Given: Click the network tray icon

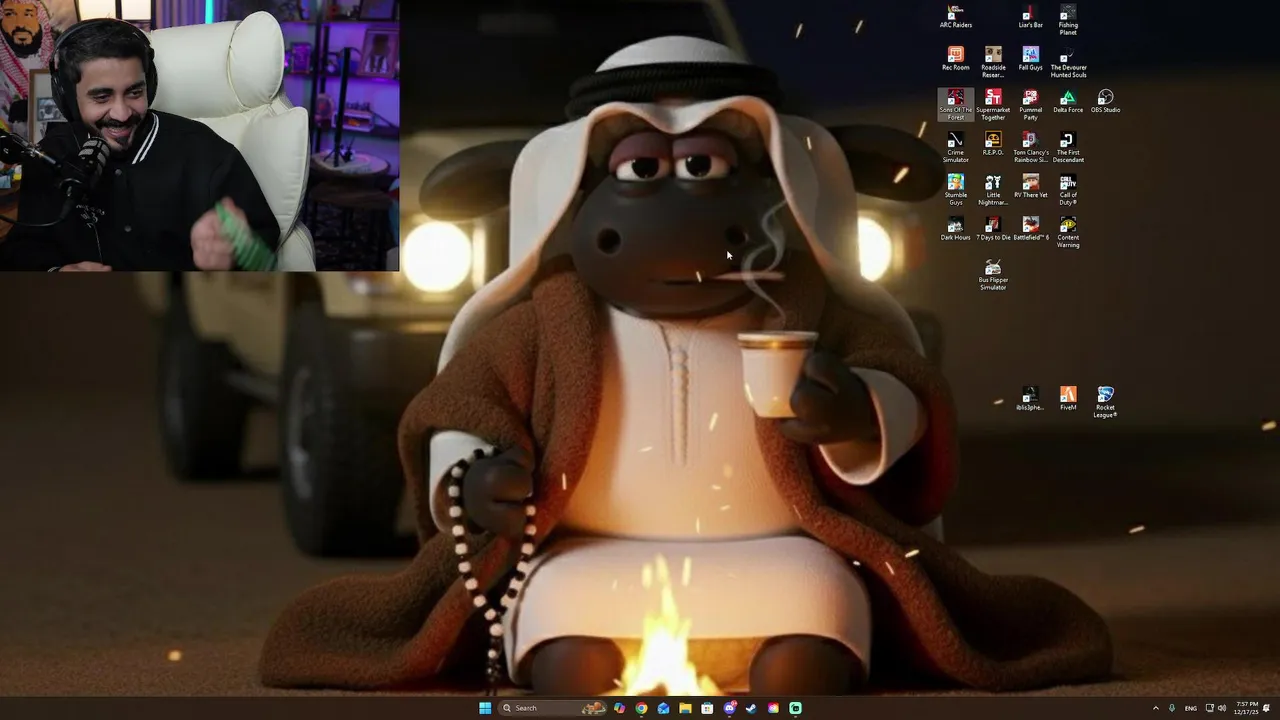Looking at the screenshot, I should tap(1209, 708).
